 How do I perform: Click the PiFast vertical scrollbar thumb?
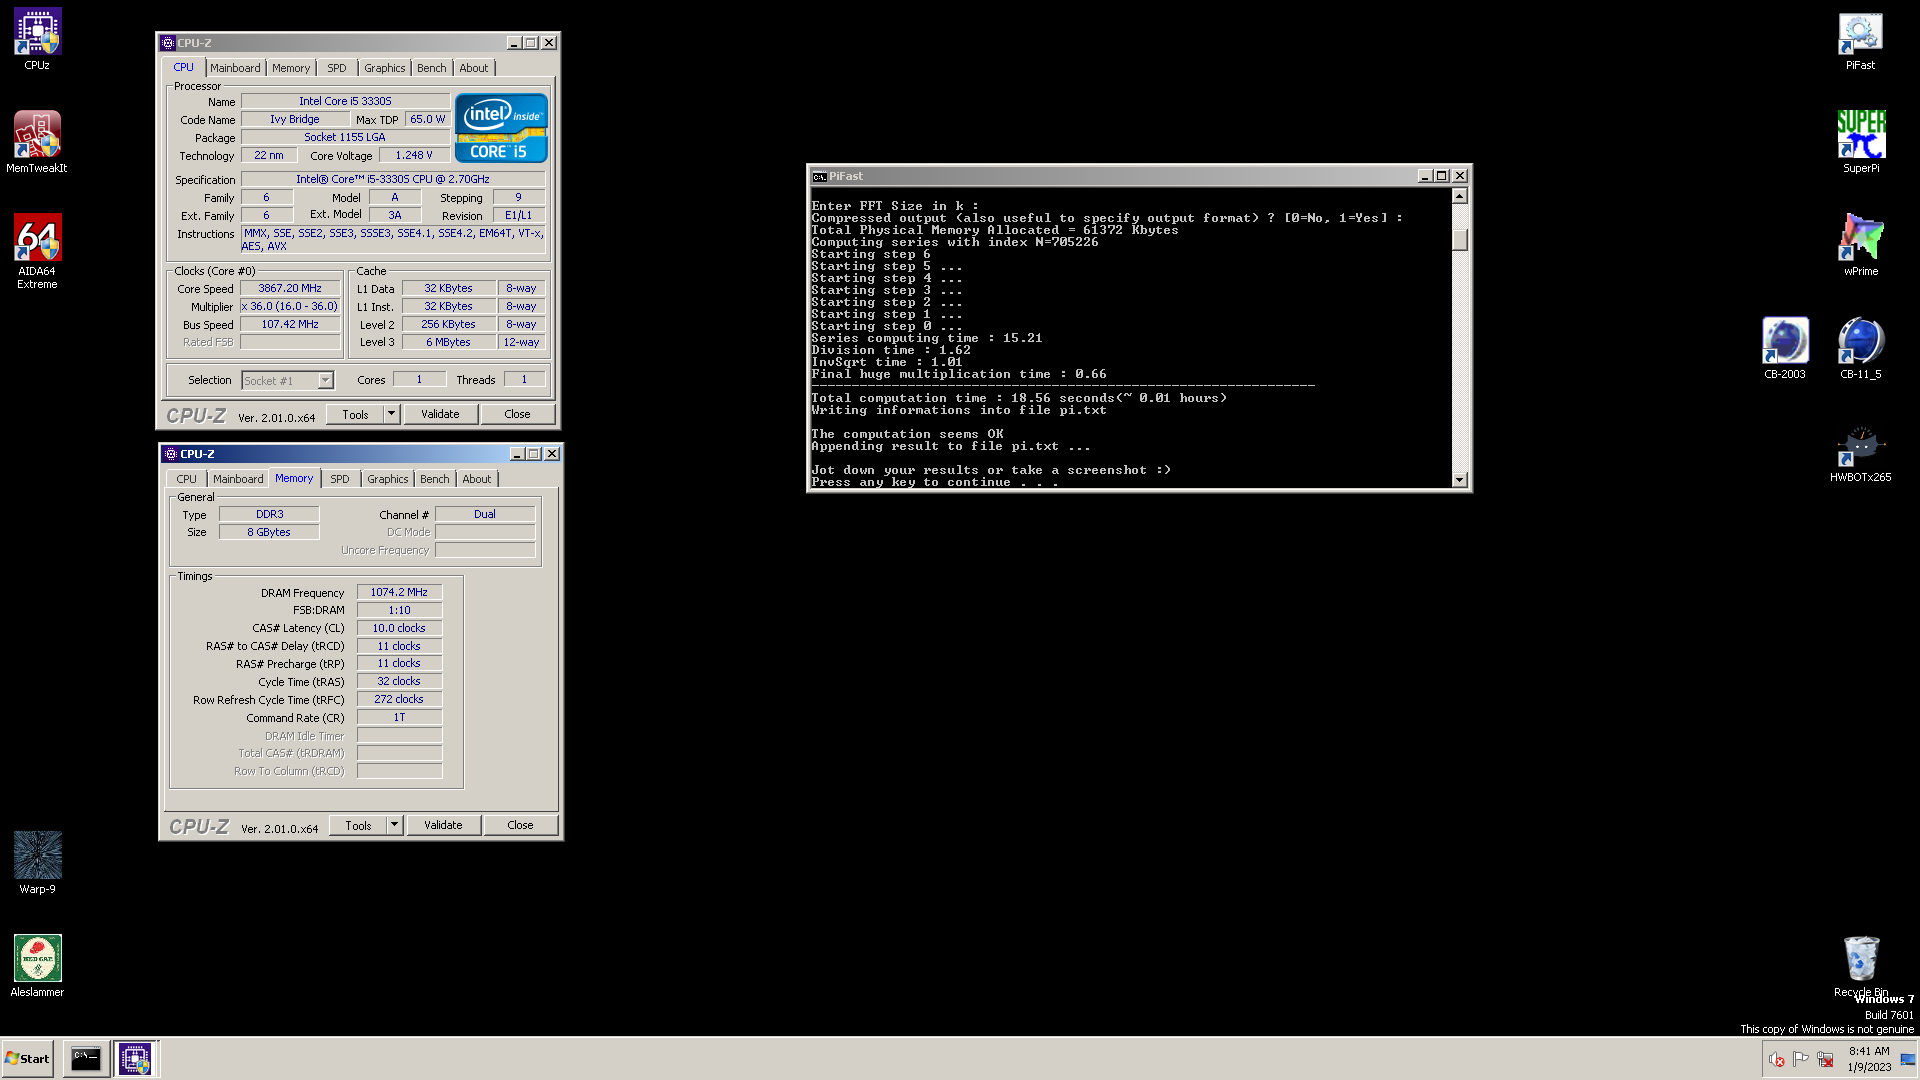point(1460,240)
